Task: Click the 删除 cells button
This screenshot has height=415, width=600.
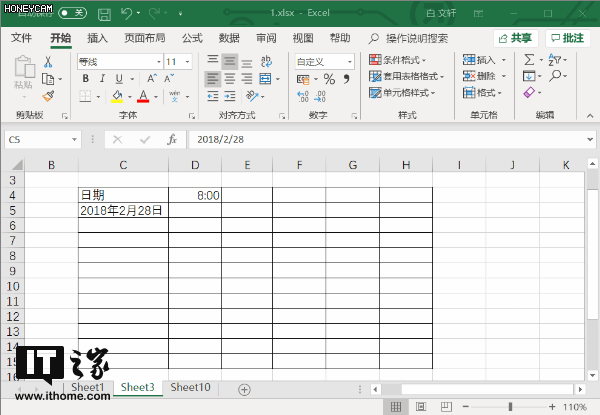Action: point(479,76)
